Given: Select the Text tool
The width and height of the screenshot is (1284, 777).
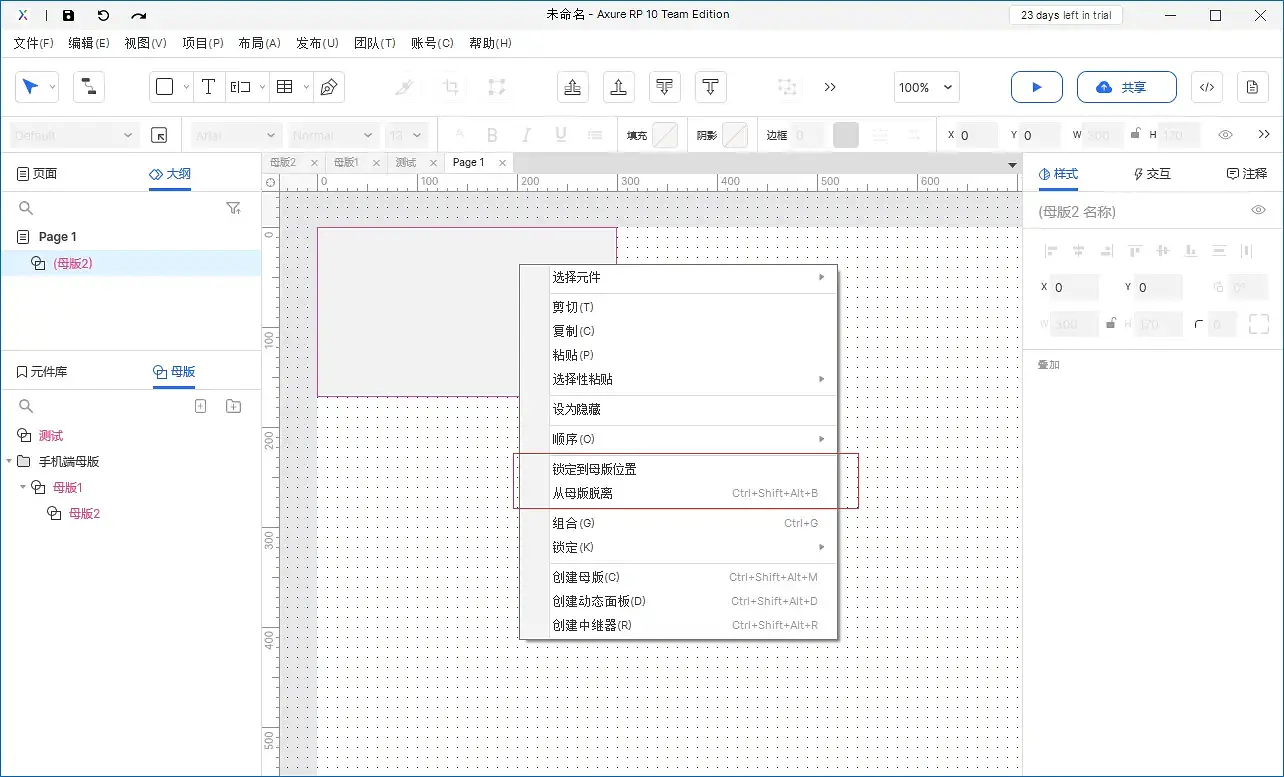Looking at the screenshot, I should coord(209,87).
